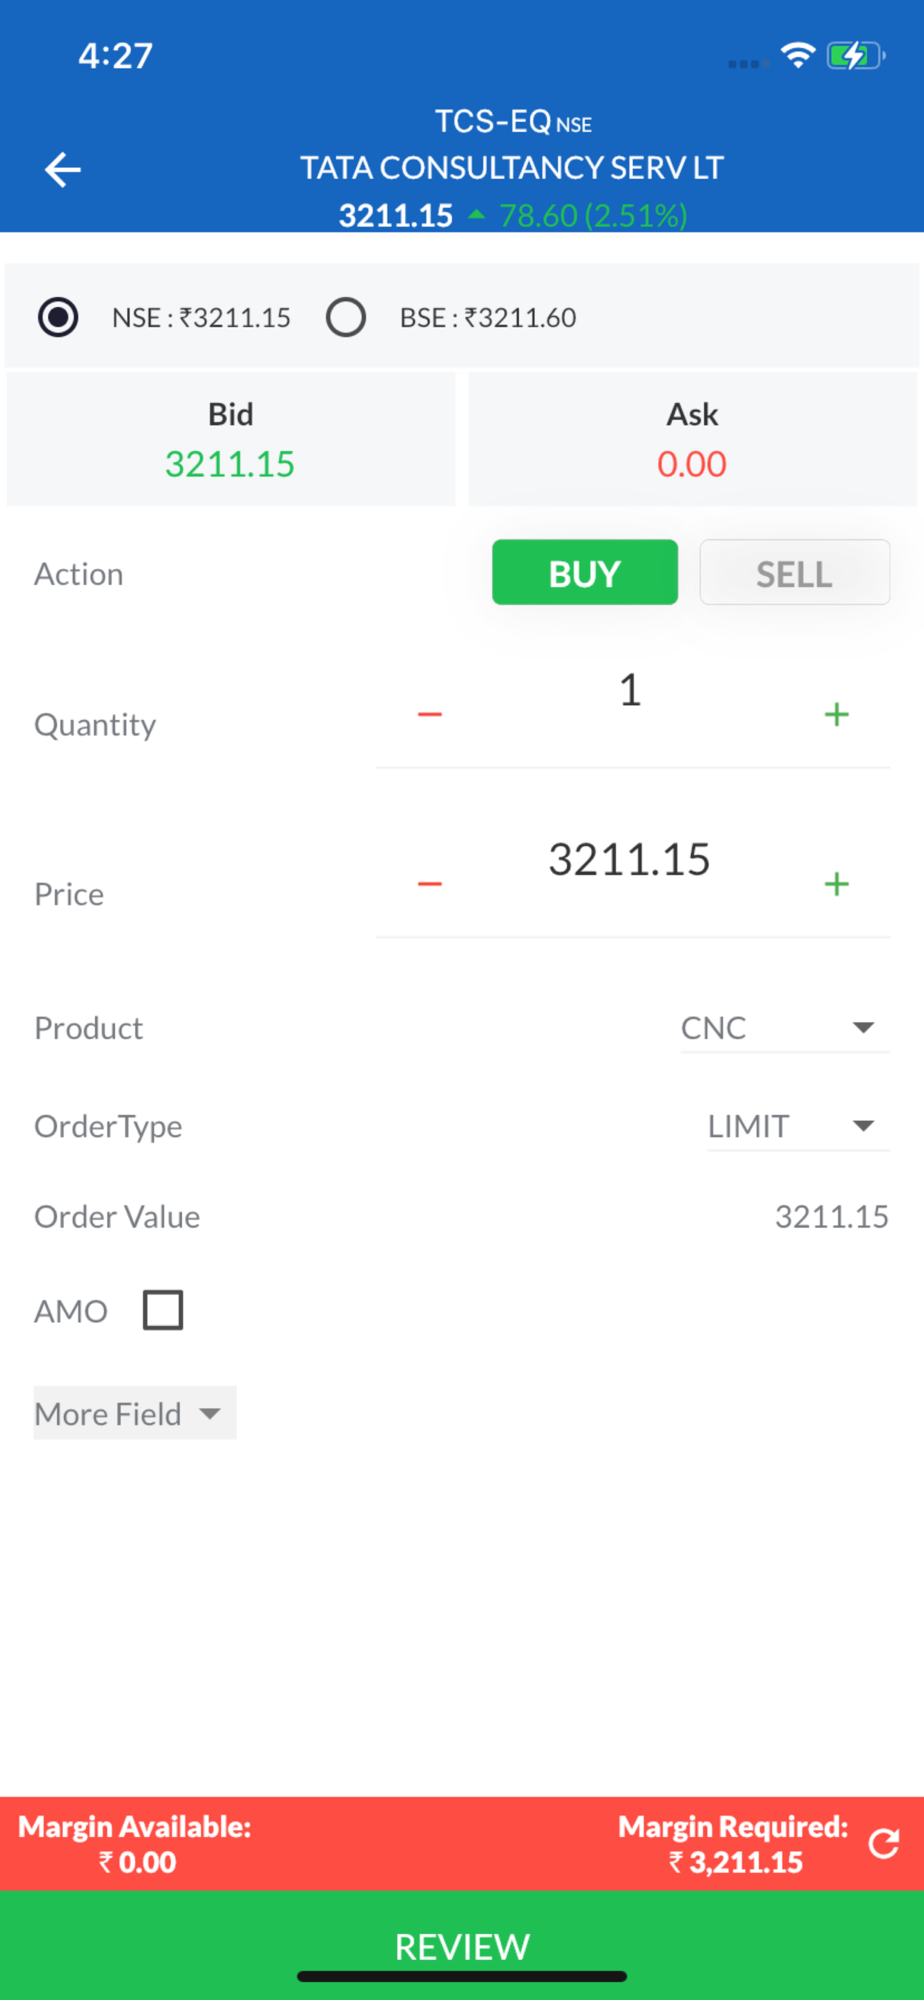The height and width of the screenshot is (2000, 924).
Task: Choose the BUY action
Action: [585, 573]
